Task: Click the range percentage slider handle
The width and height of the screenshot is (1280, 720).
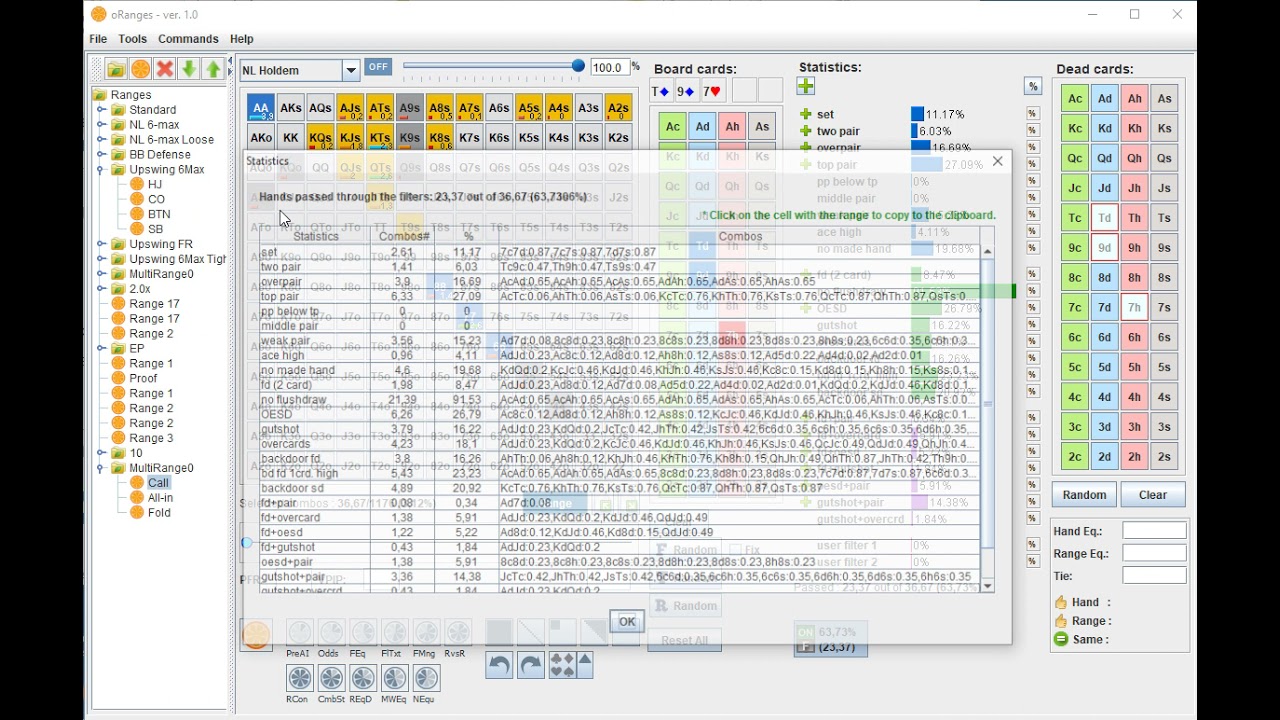Action: point(578,66)
